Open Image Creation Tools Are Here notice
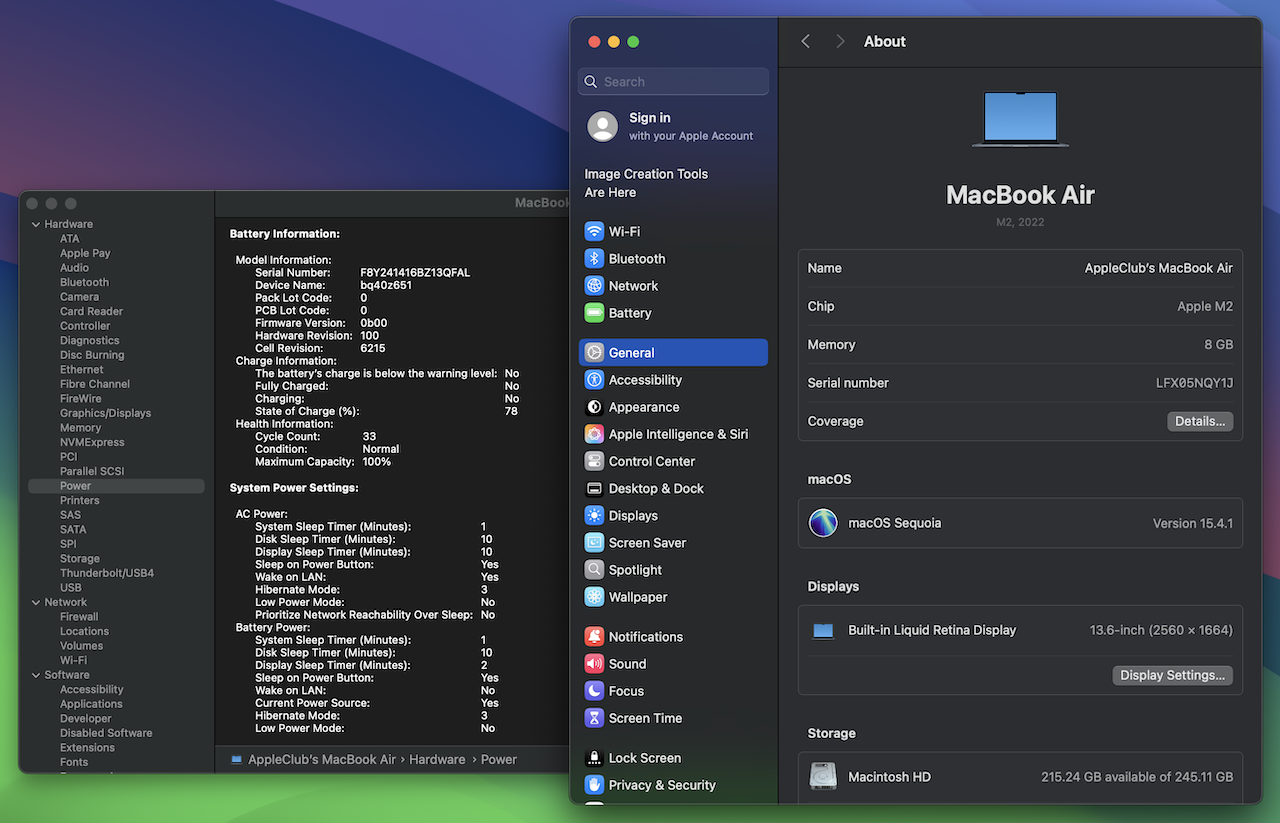This screenshot has height=823, width=1280. click(x=646, y=183)
